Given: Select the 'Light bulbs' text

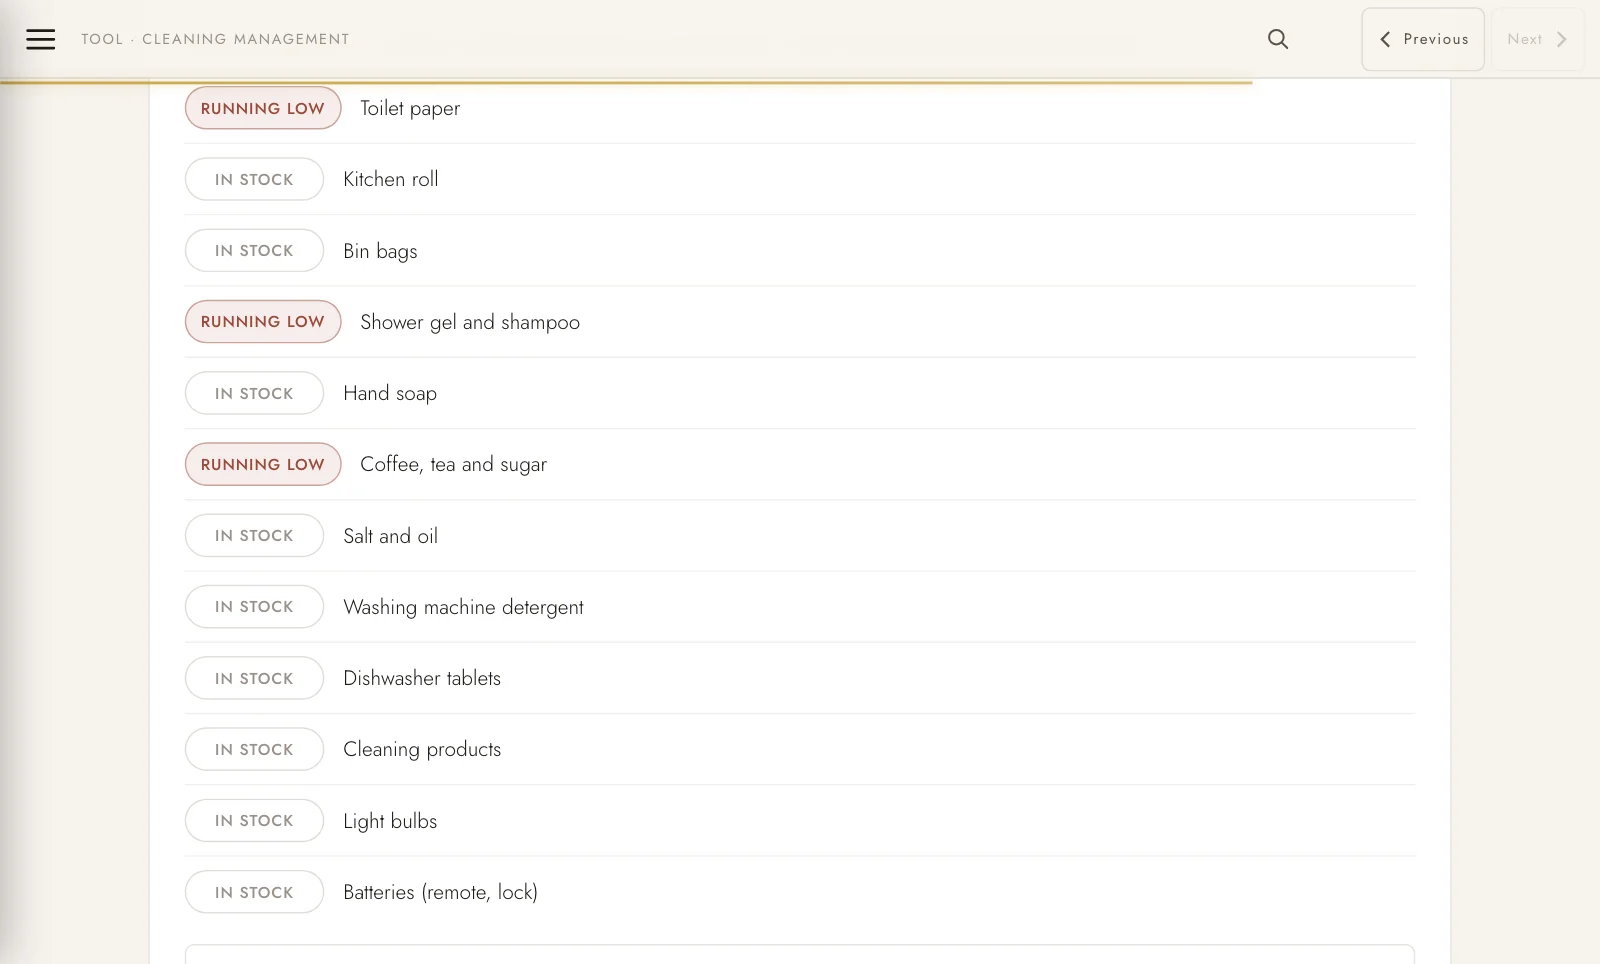Looking at the screenshot, I should (x=390, y=821).
